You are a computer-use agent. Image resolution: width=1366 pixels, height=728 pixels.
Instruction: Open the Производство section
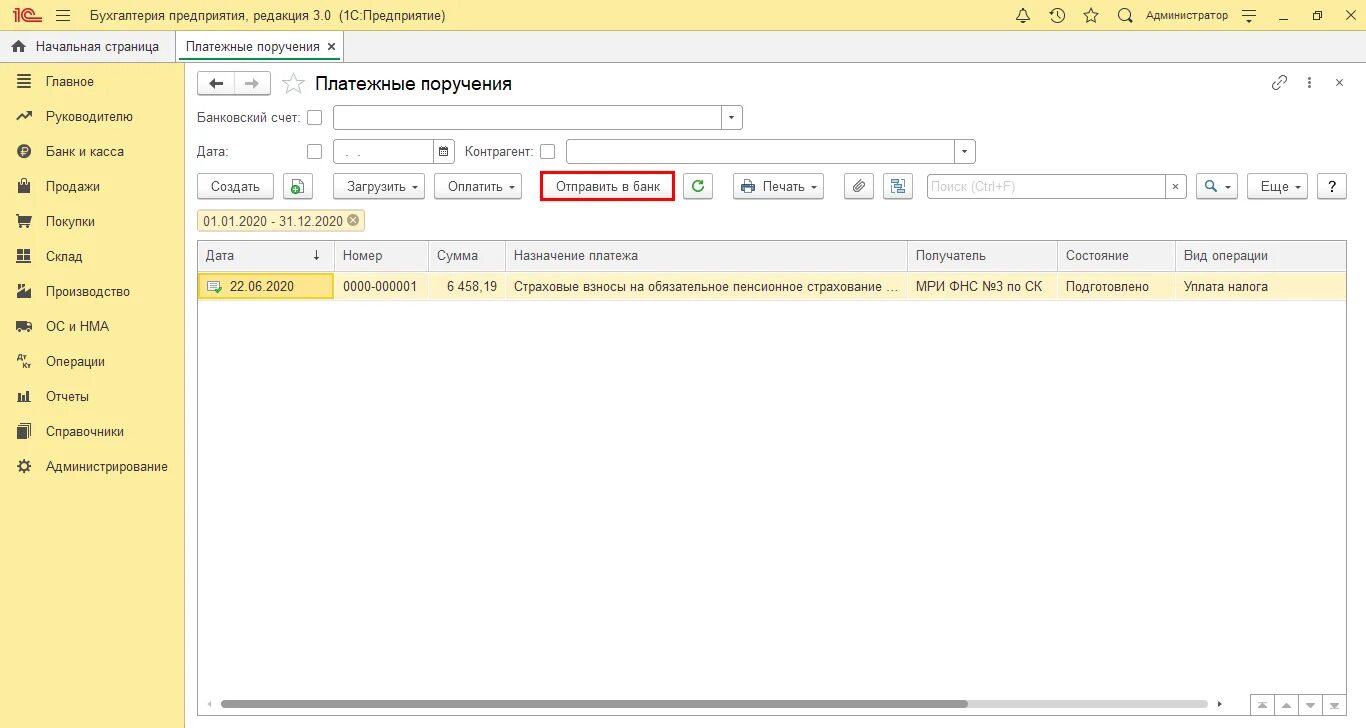coord(92,292)
